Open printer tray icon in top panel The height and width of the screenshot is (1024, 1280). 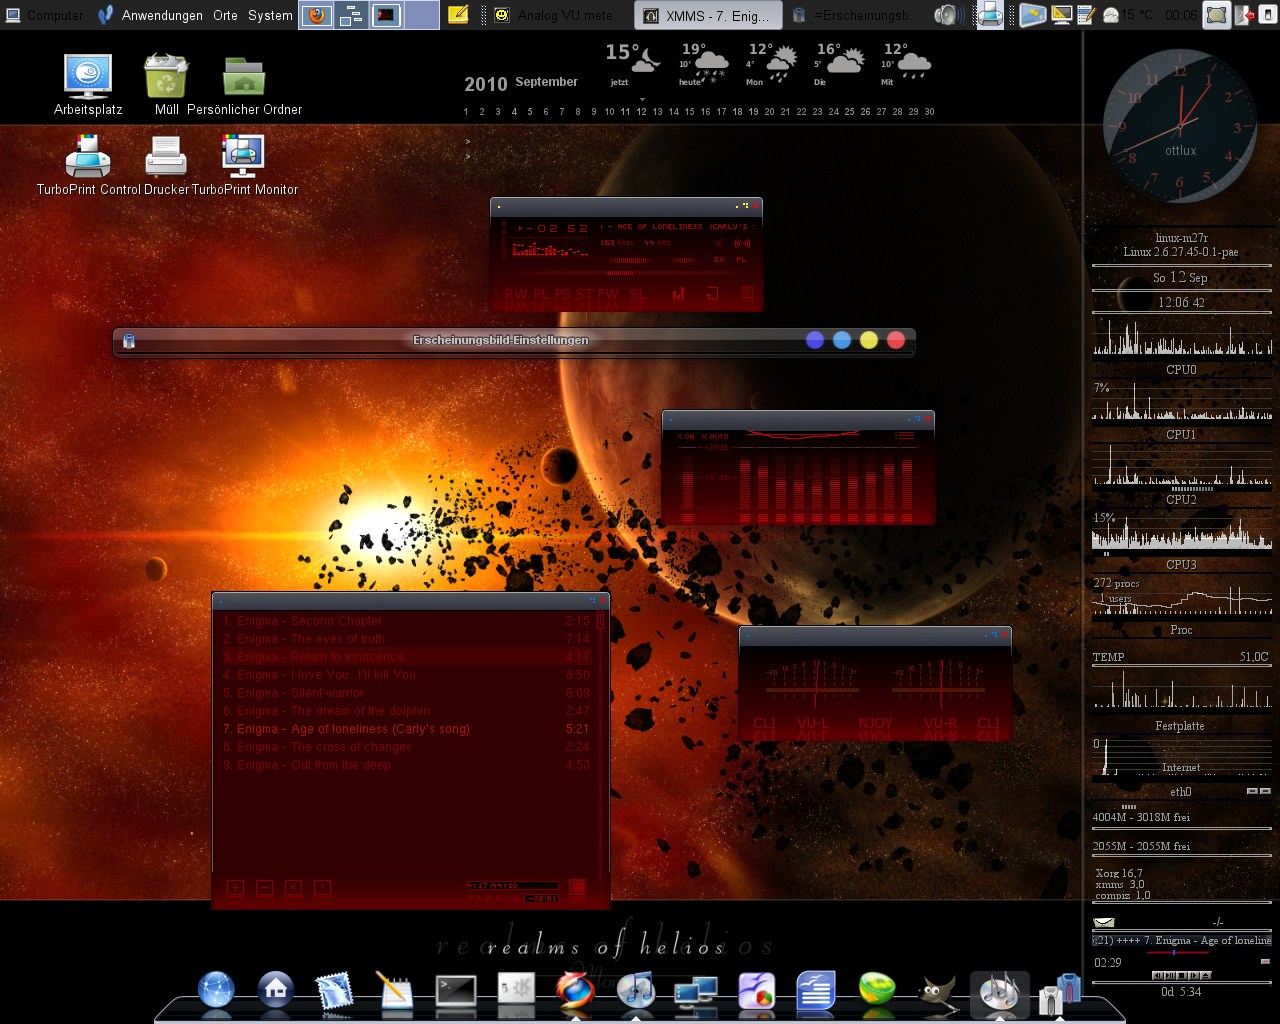990,15
